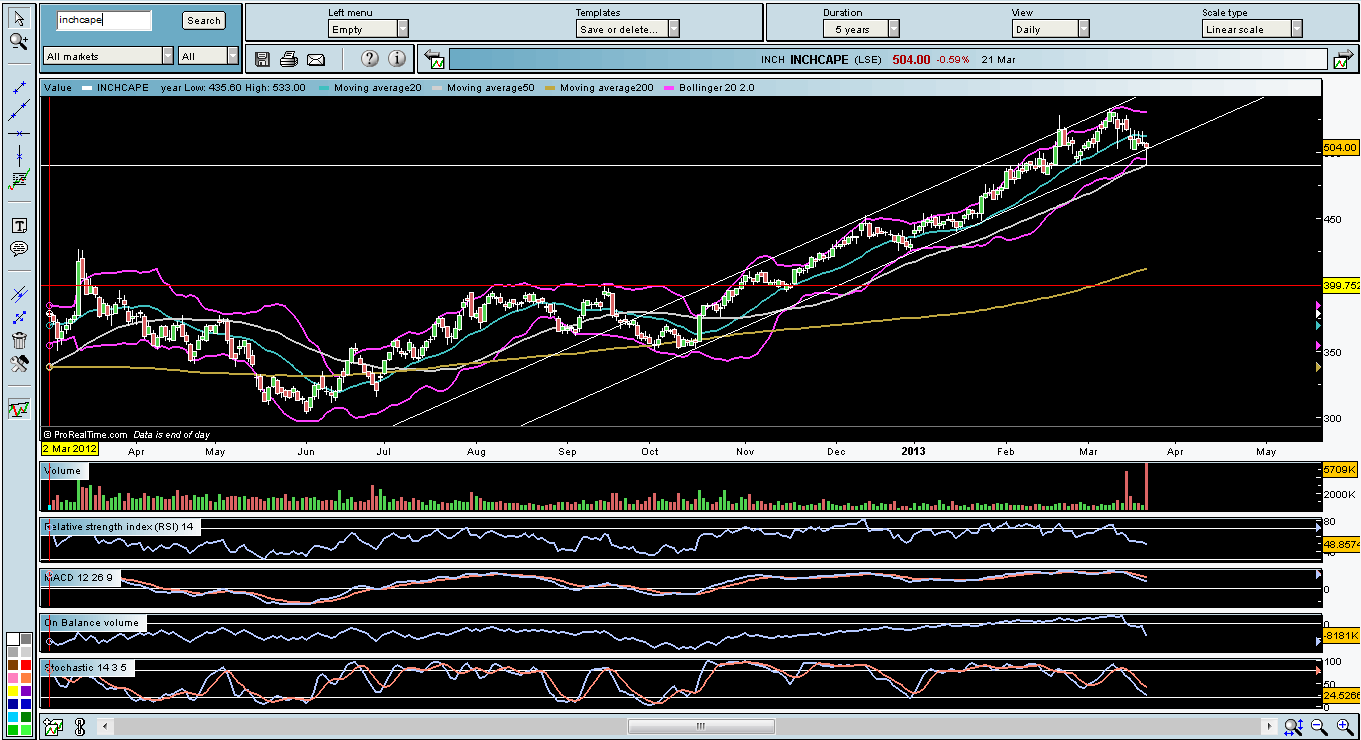1361x740 pixels.
Task: Click the printer icon
Action: pos(289,59)
